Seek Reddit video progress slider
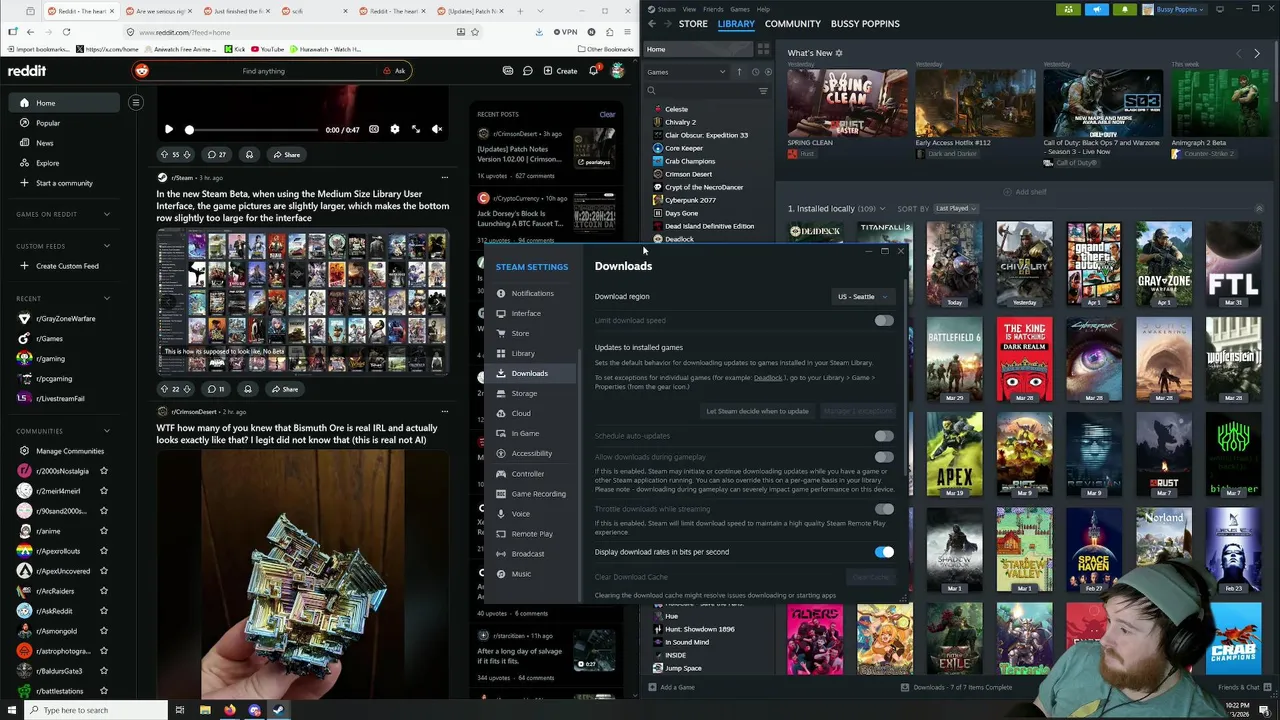This screenshot has width=1280, height=720. pos(253,130)
